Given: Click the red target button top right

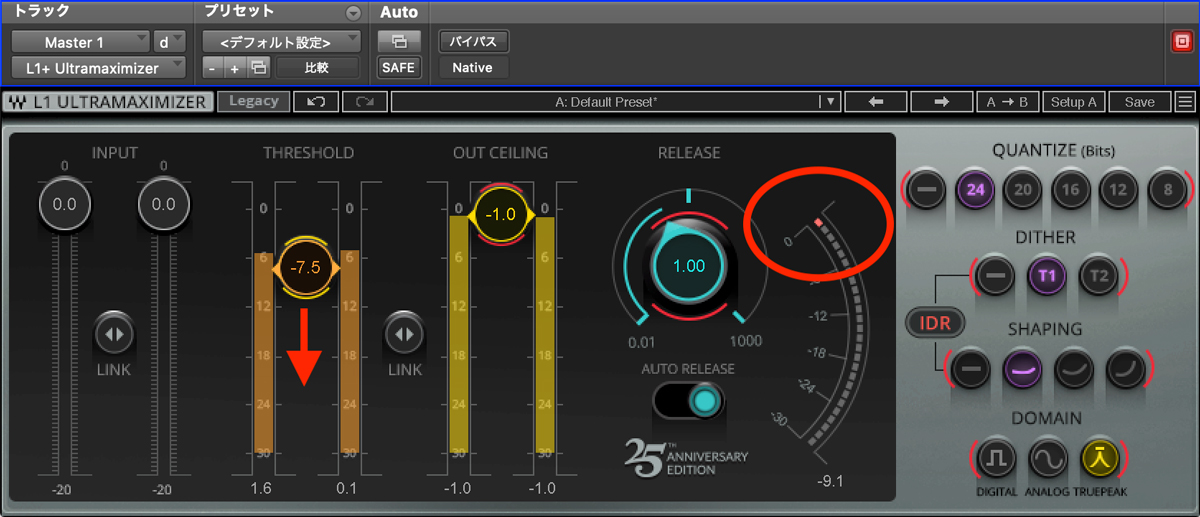Looking at the screenshot, I should 1180,42.
